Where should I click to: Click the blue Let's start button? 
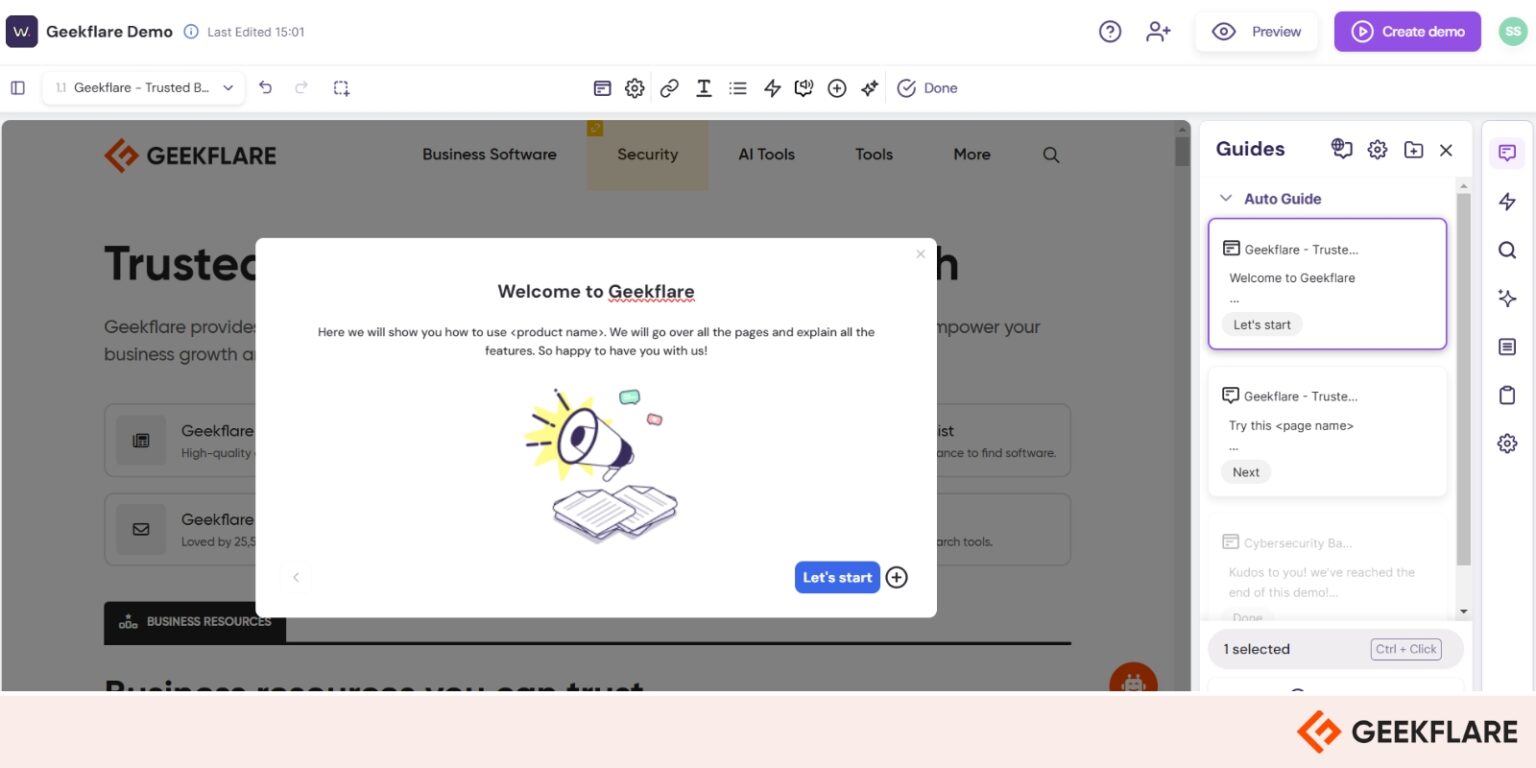[x=837, y=577]
